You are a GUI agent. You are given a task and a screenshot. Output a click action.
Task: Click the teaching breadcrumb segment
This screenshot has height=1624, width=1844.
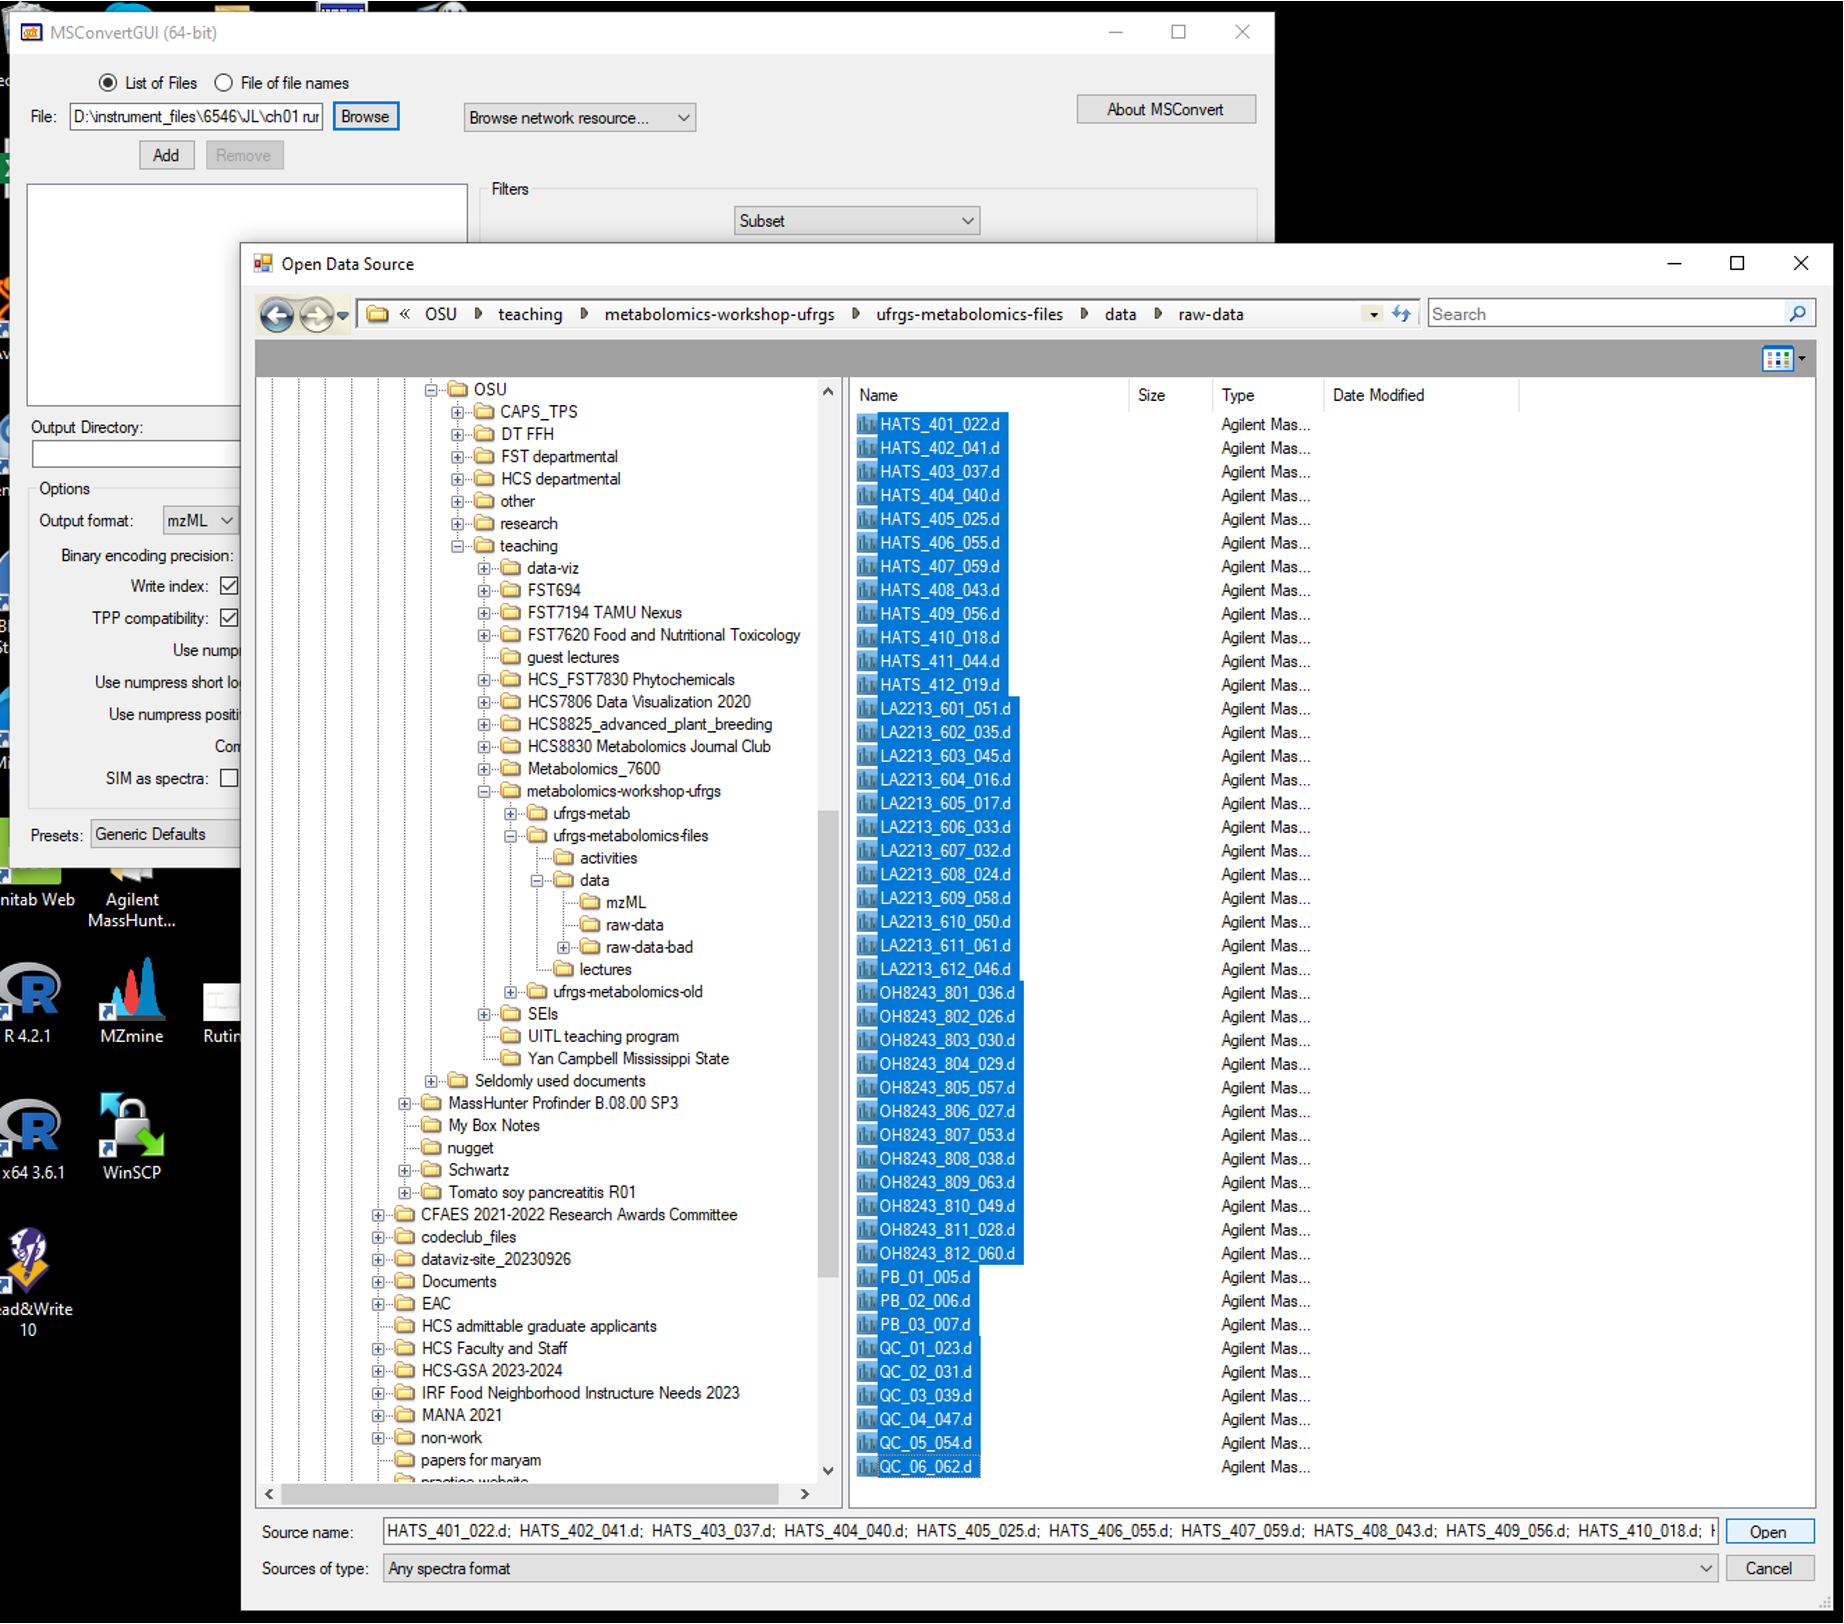pyautogui.click(x=530, y=314)
